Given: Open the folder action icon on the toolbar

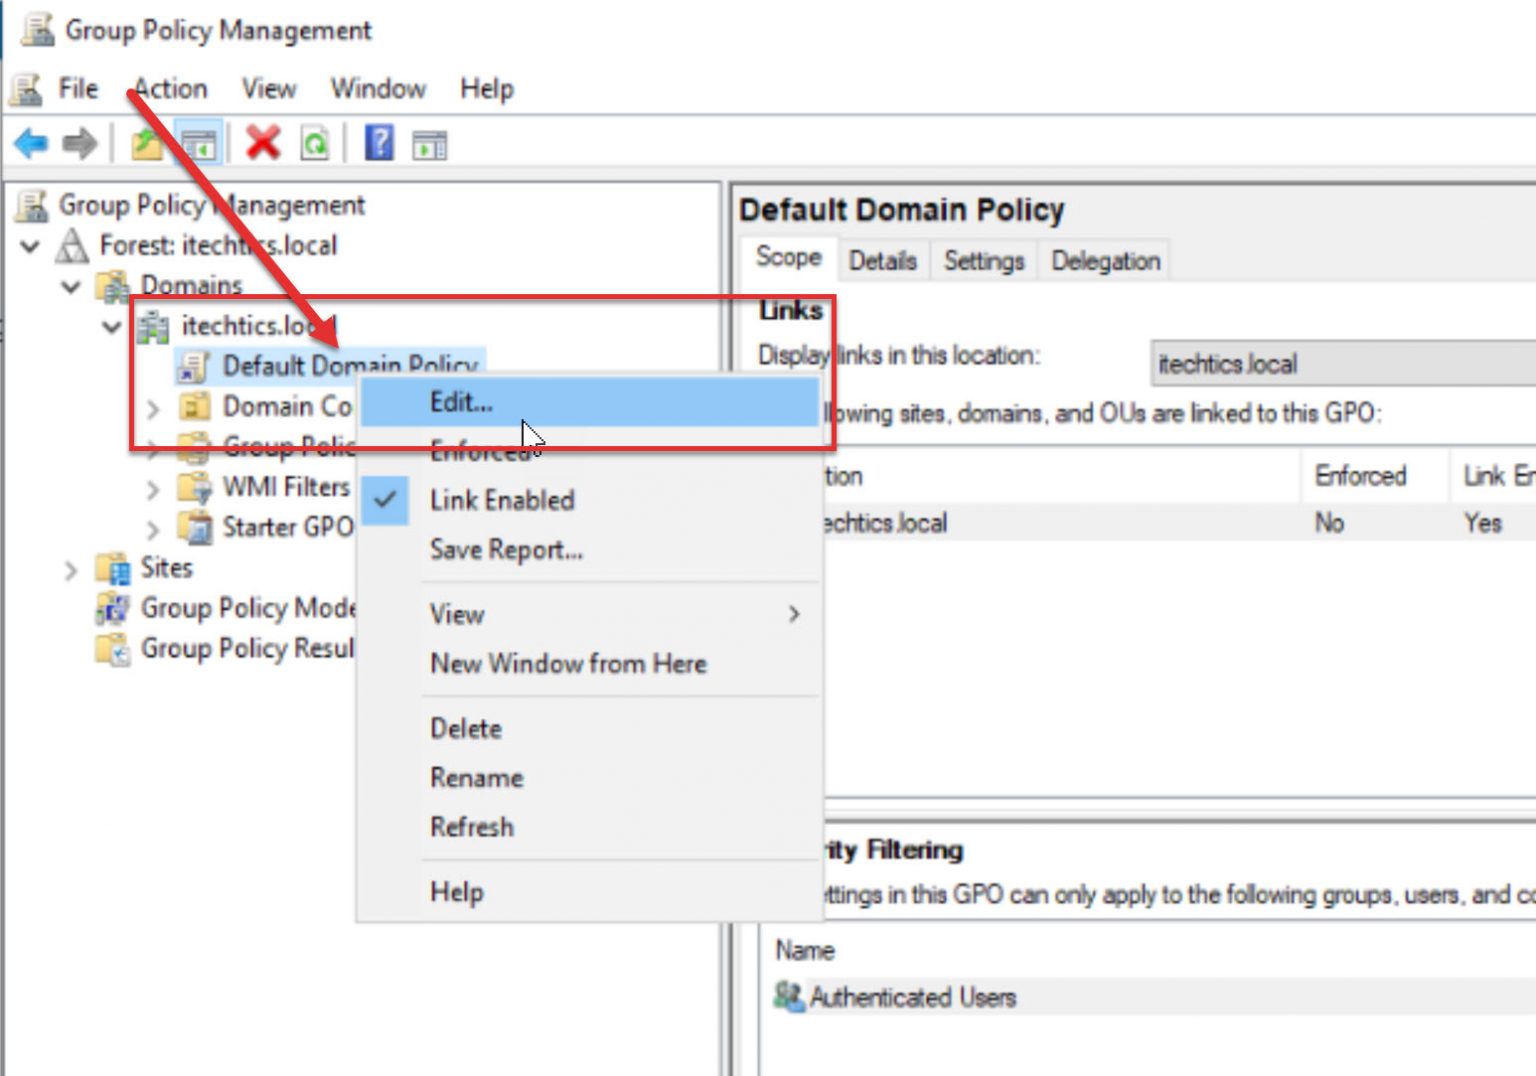Looking at the screenshot, I should pyautogui.click(x=145, y=143).
